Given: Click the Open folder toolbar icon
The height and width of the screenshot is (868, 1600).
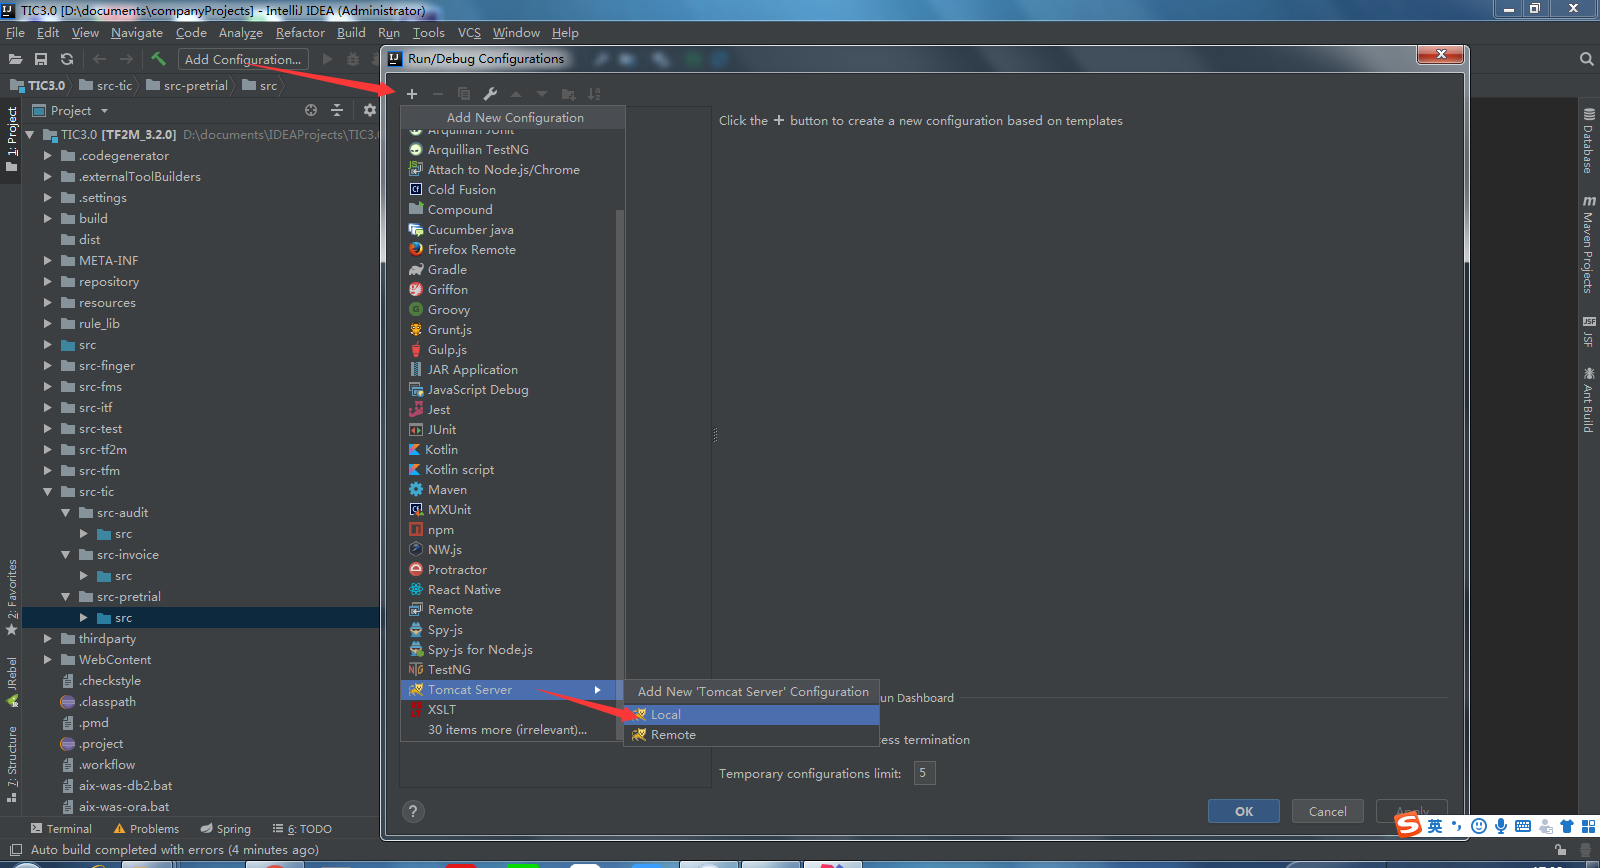Looking at the screenshot, I should point(15,59).
